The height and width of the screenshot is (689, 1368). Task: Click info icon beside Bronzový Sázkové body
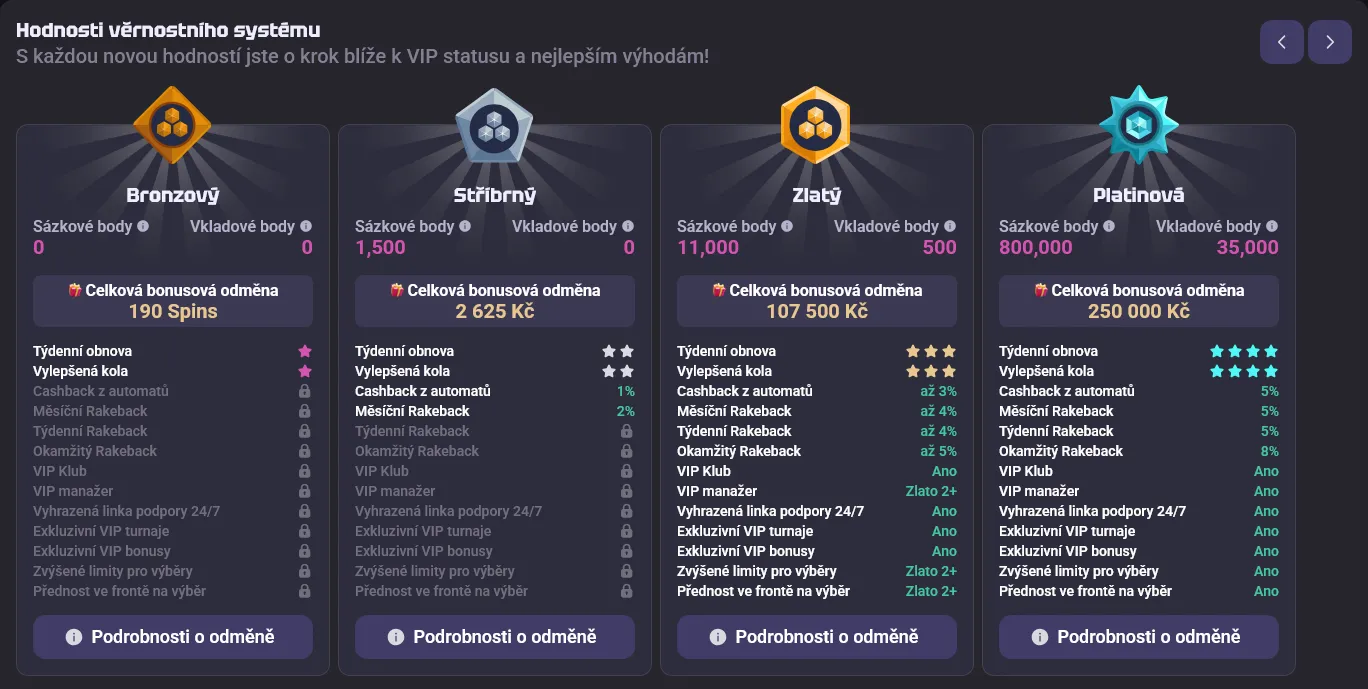point(143,227)
